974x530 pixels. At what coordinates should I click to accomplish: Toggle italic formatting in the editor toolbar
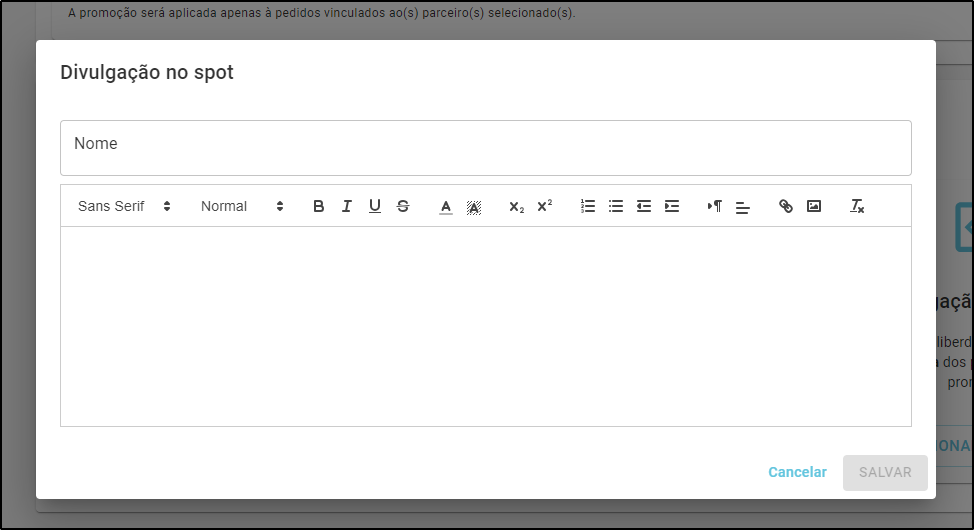347,206
